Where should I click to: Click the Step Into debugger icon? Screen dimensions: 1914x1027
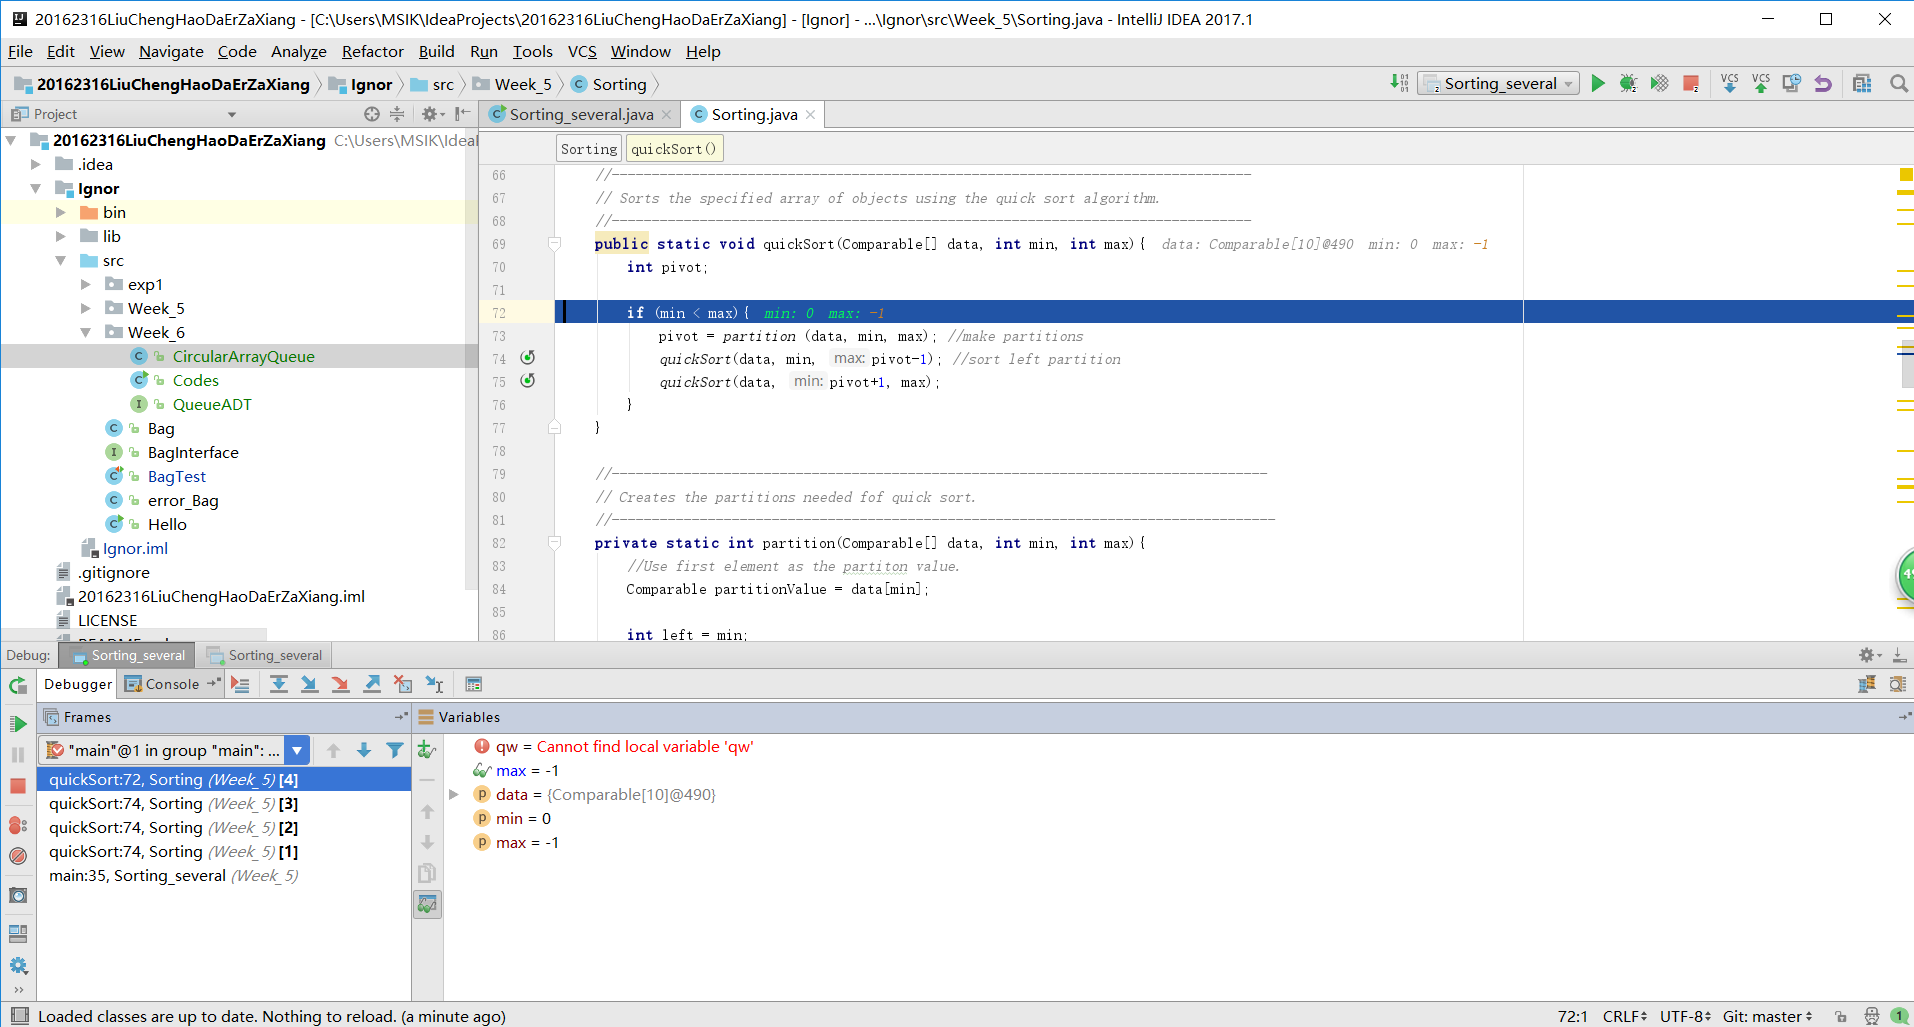tap(310, 684)
